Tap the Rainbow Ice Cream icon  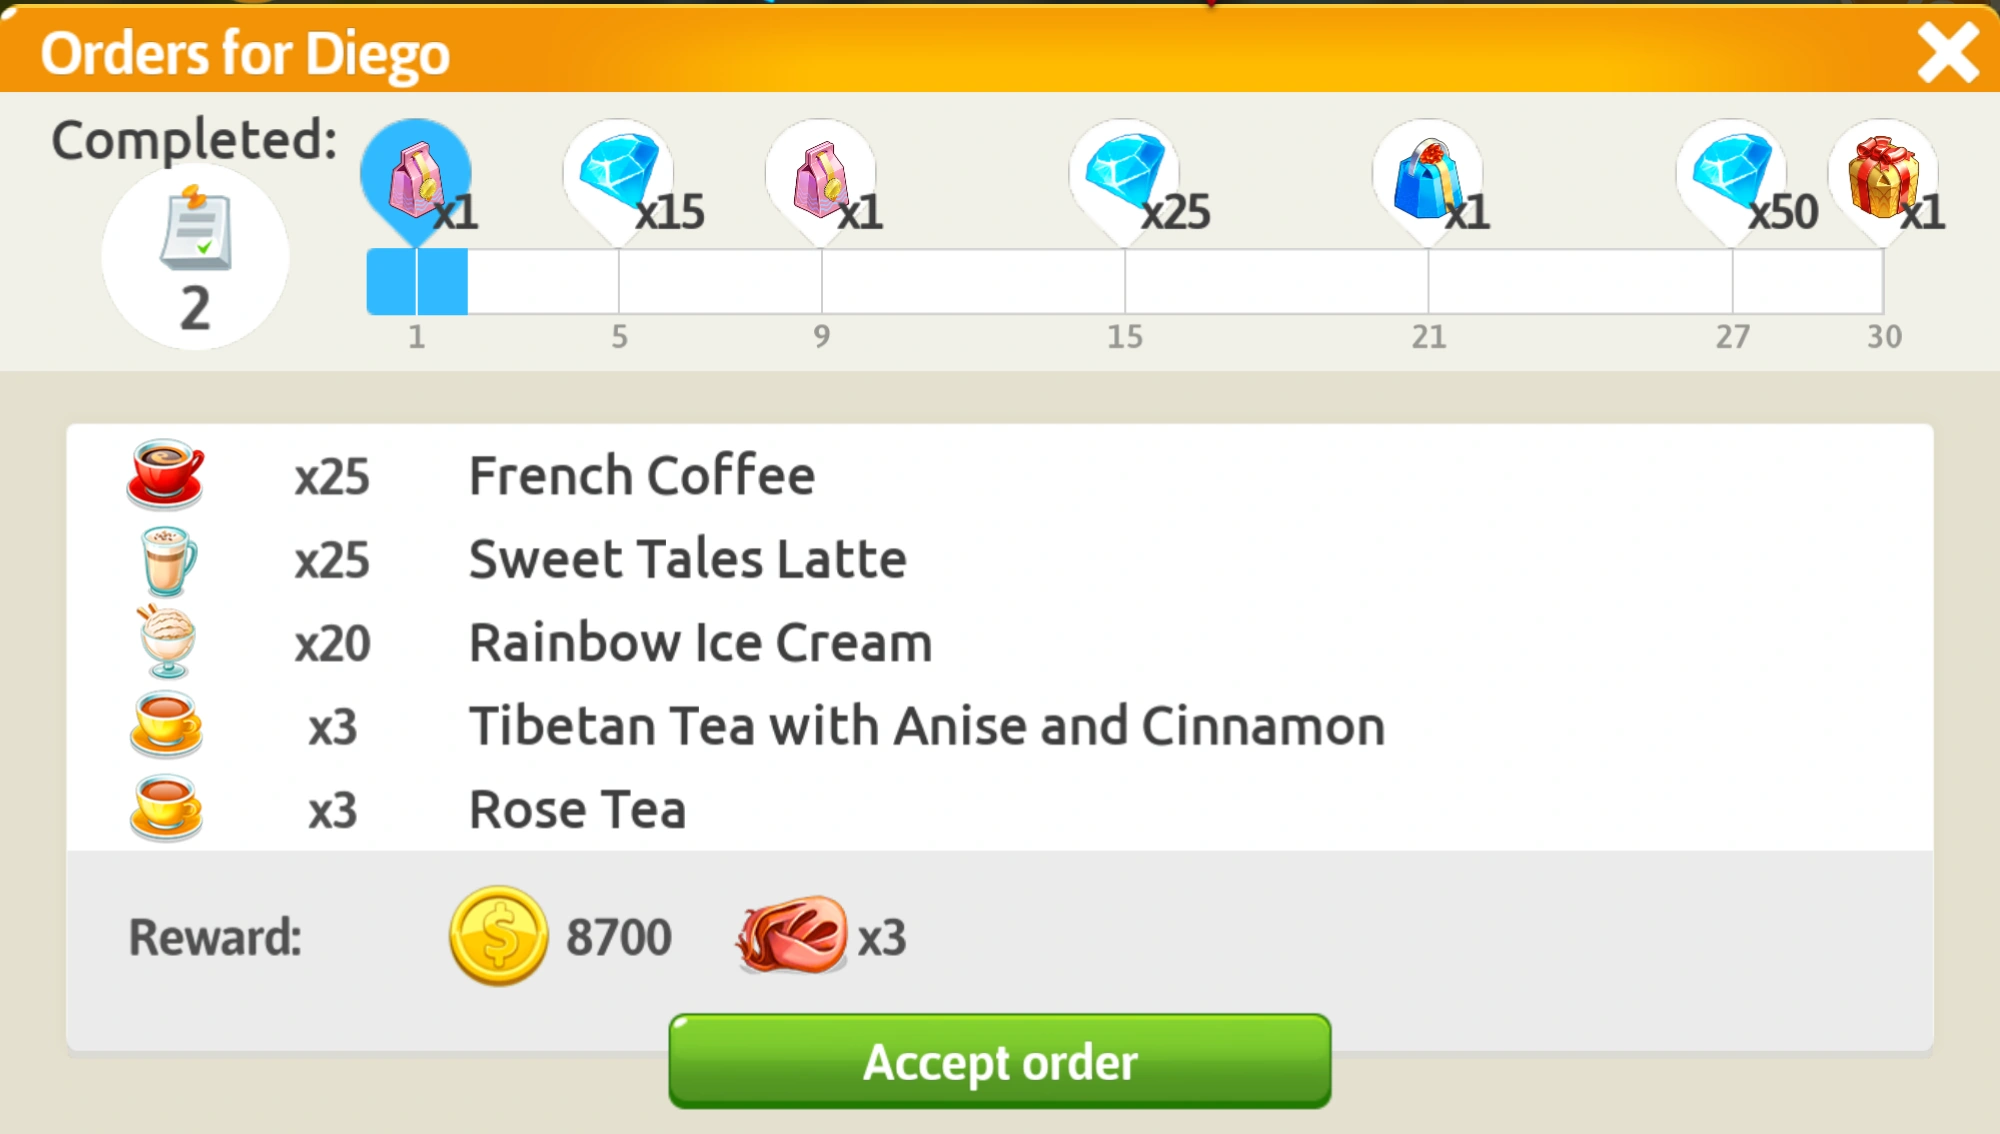point(167,642)
